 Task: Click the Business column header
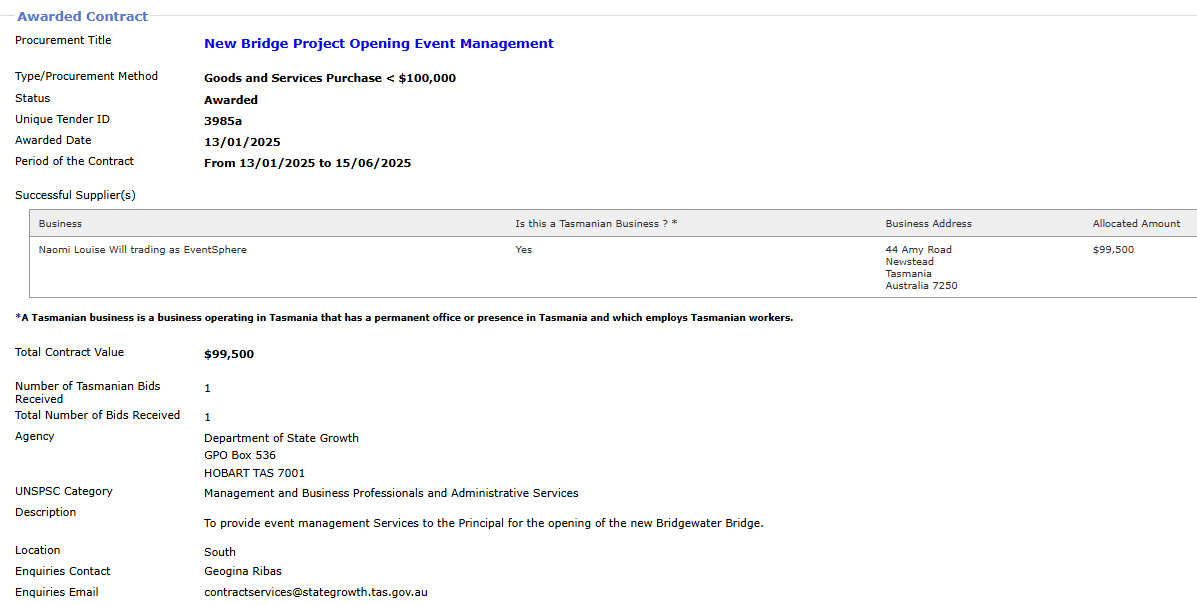[60, 224]
